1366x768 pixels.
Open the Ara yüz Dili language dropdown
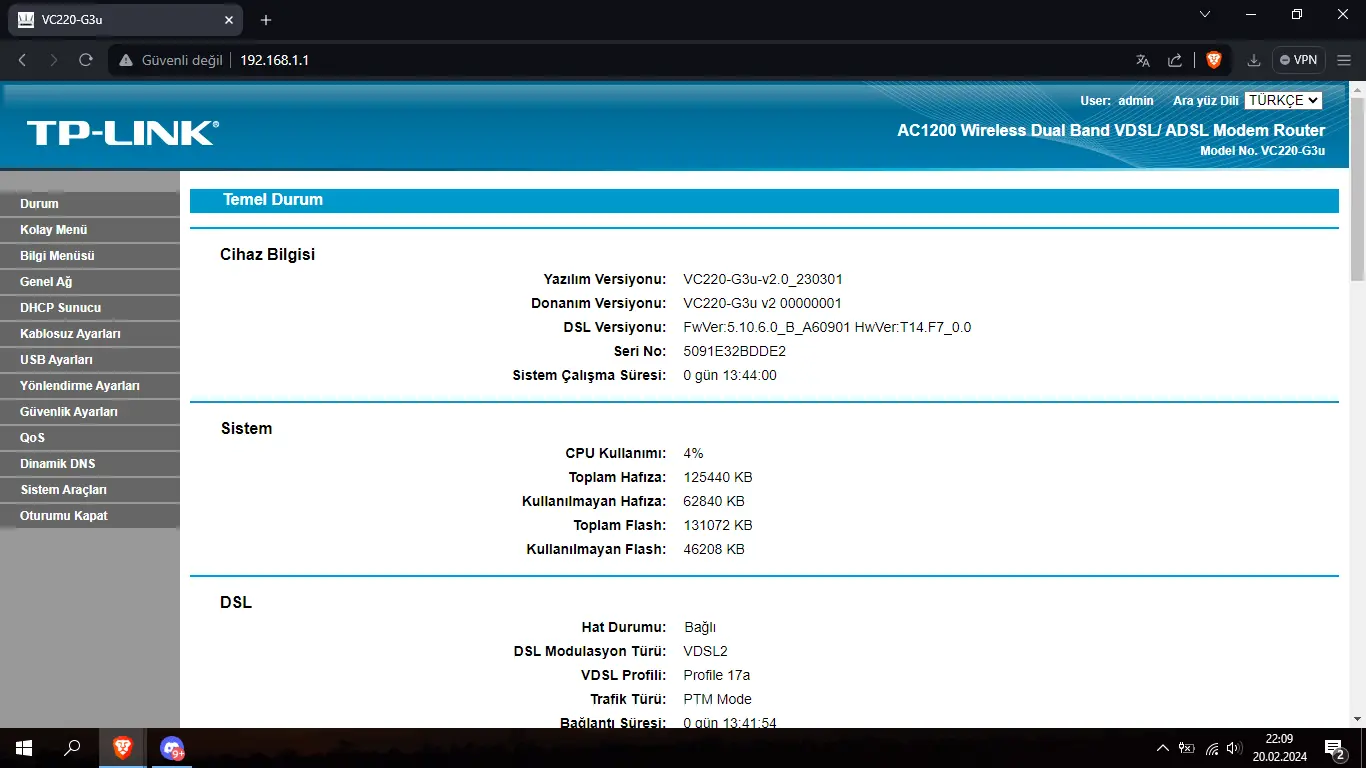[x=1283, y=100]
